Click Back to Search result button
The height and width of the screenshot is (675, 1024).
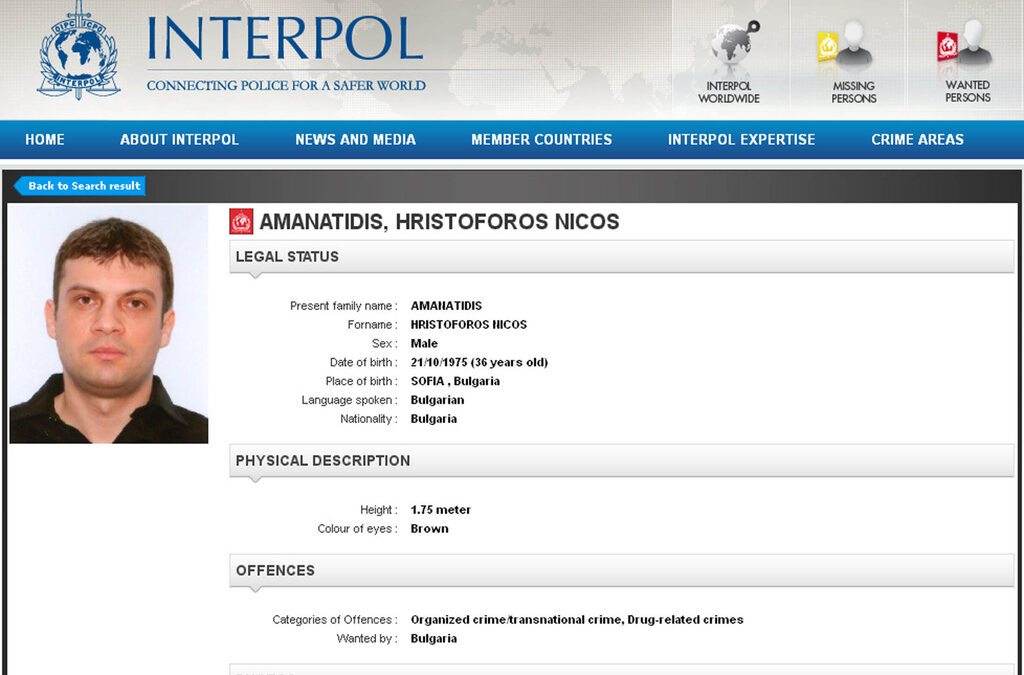80,186
